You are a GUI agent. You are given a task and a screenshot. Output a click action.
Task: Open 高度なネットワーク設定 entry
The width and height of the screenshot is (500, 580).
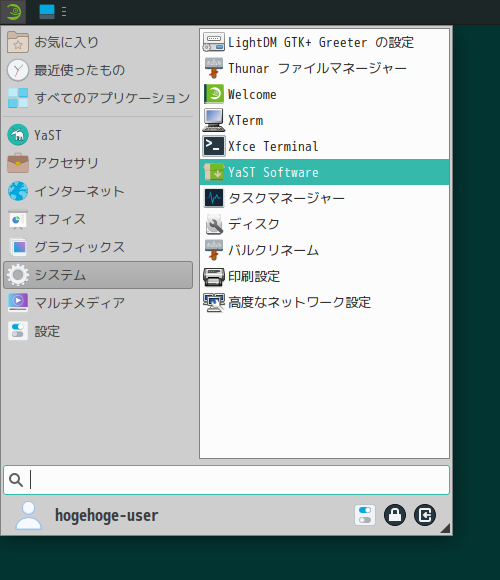tap(324, 302)
